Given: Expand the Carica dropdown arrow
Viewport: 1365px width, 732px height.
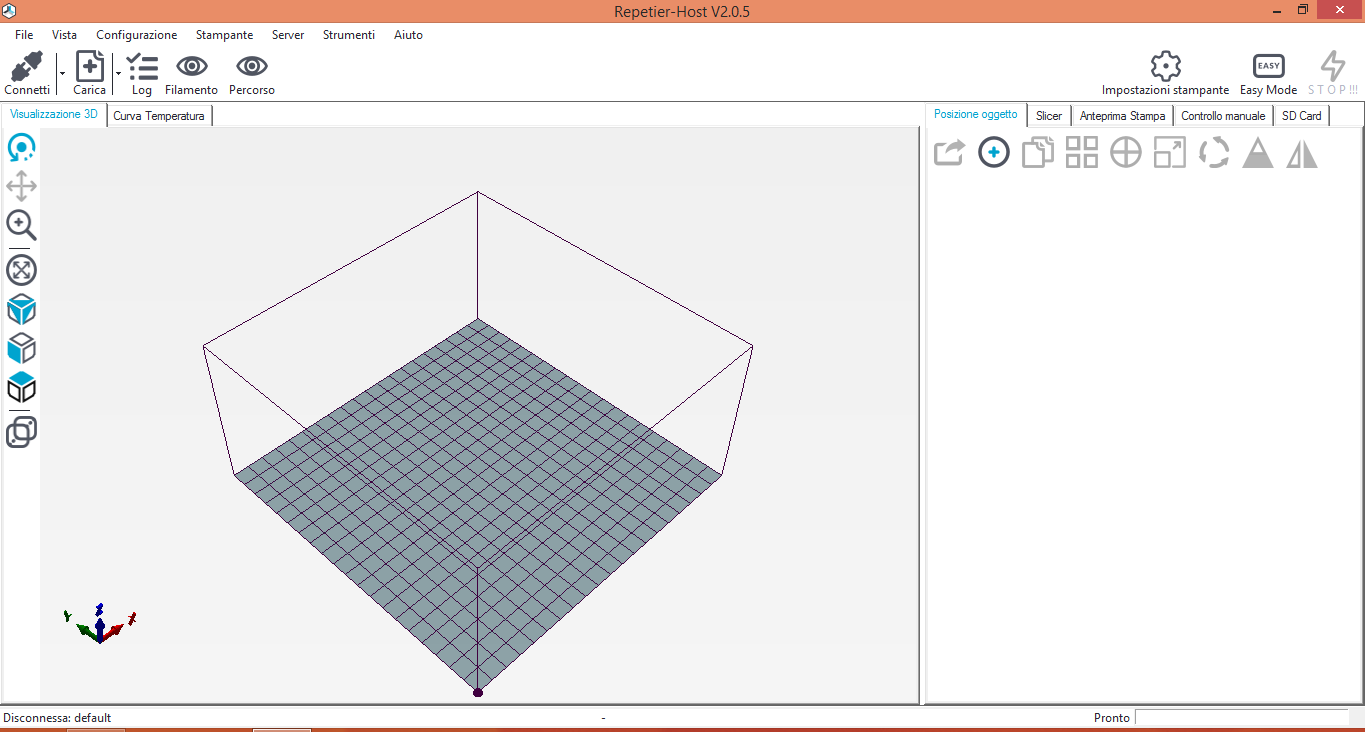Looking at the screenshot, I should (x=118, y=73).
